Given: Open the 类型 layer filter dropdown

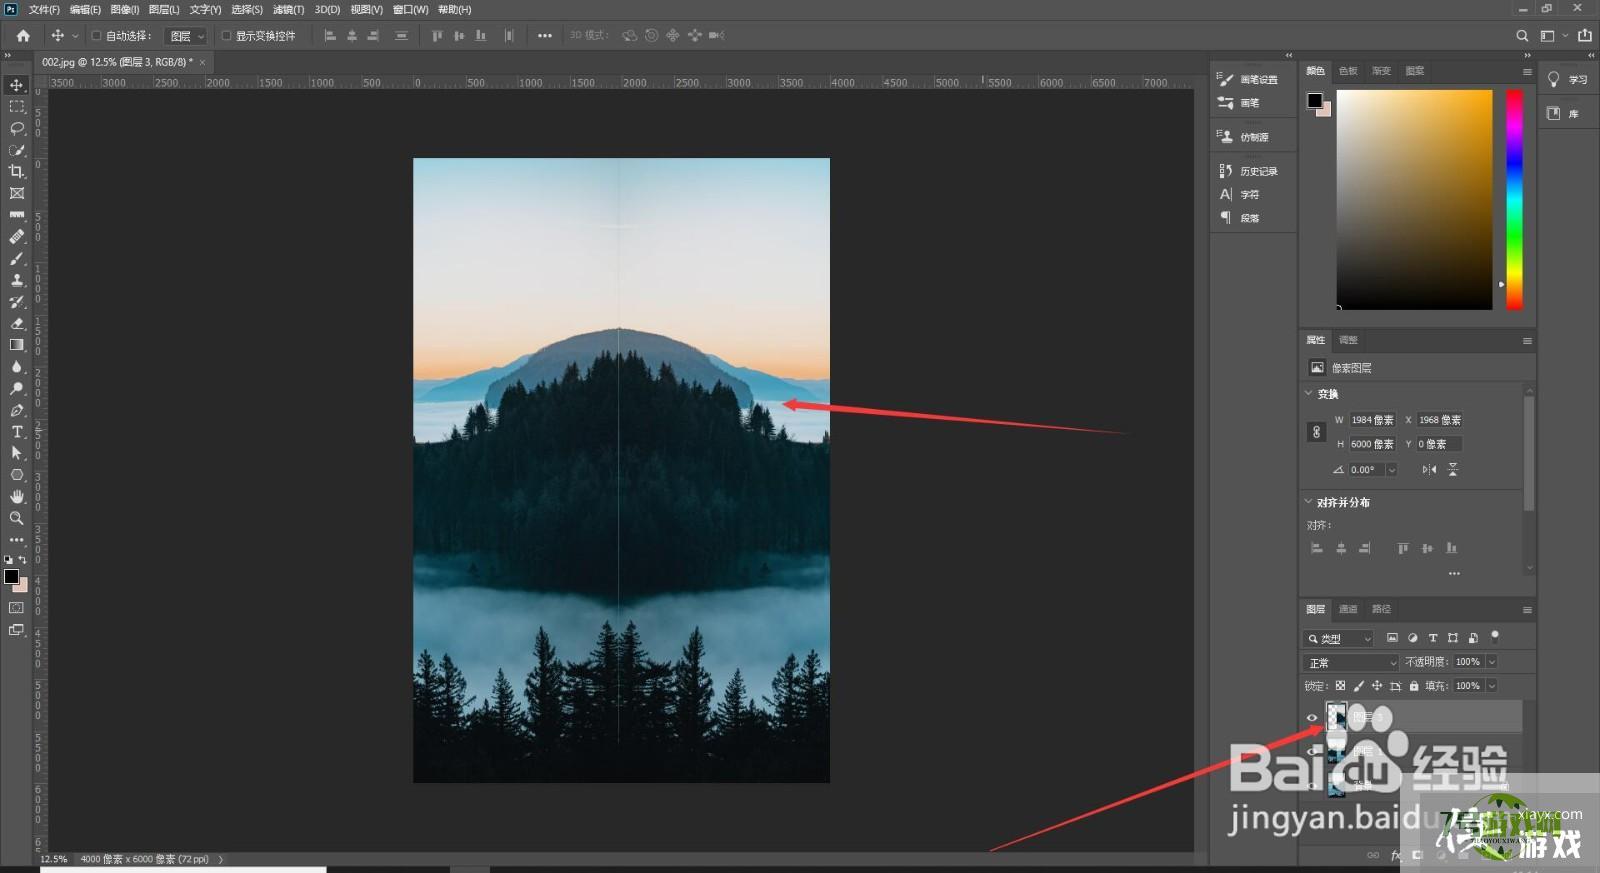Looking at the screenshot, I should [1339, 638].
